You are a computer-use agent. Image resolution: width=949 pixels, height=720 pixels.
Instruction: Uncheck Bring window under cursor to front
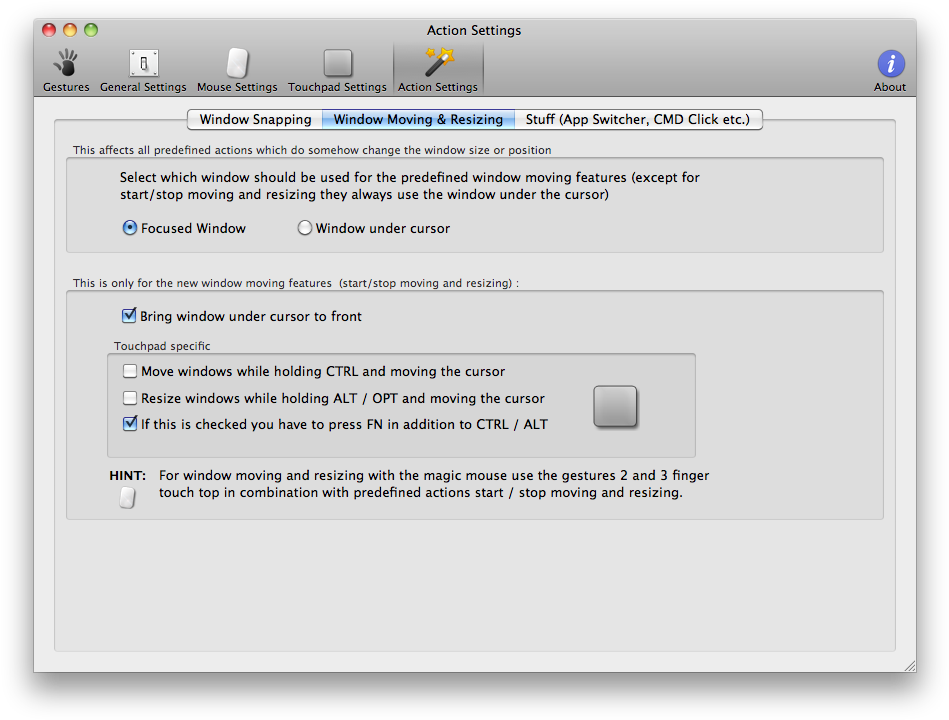[x=129, y=316]
